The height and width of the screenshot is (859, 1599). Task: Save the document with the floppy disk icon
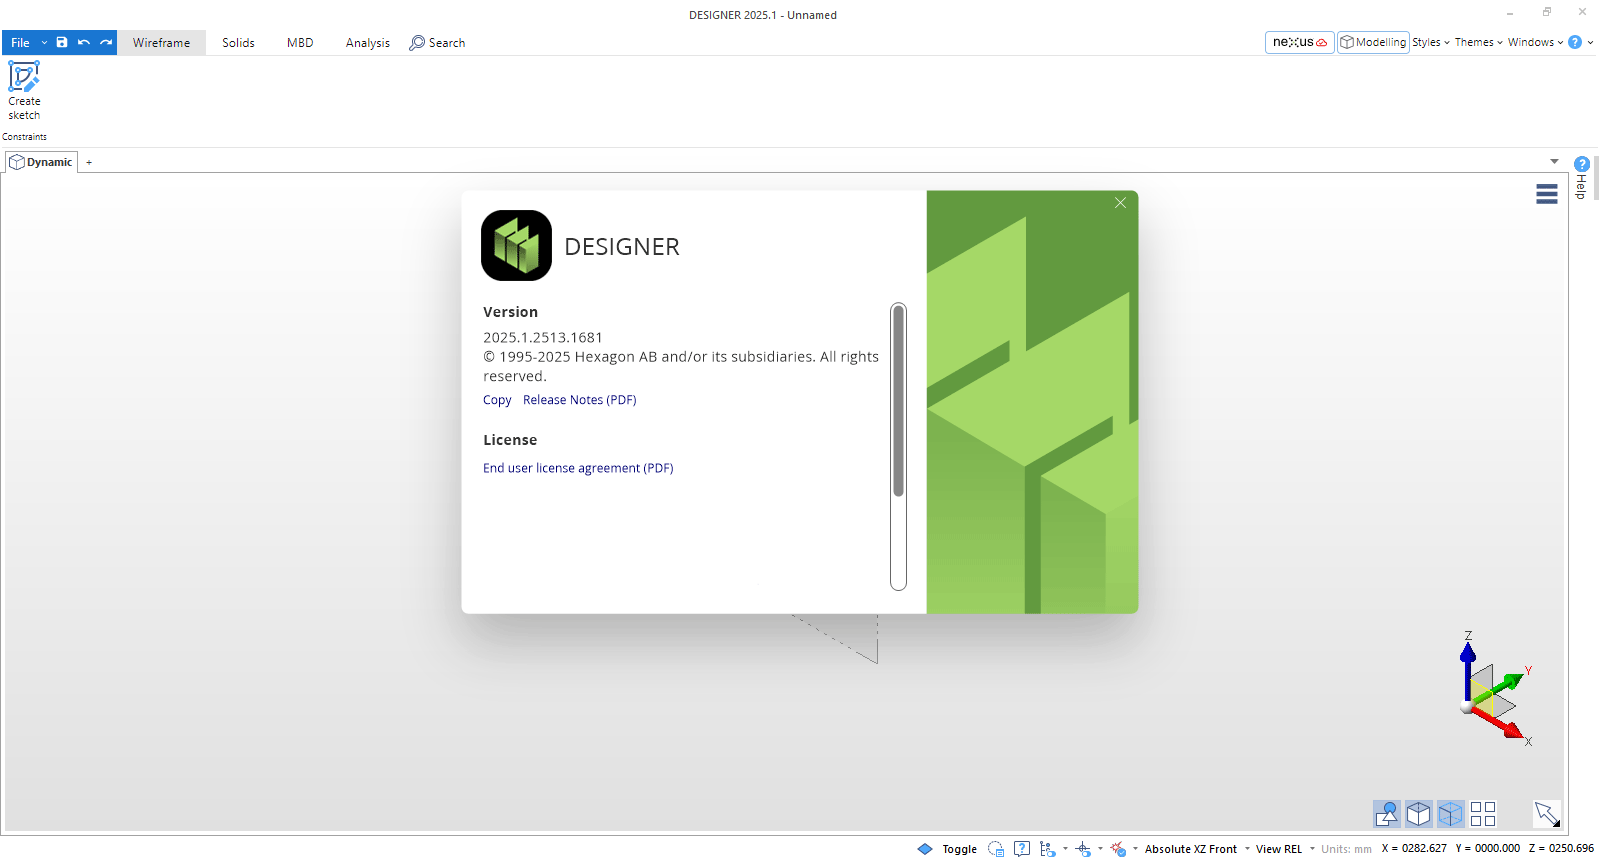click(x=62, y=42)
